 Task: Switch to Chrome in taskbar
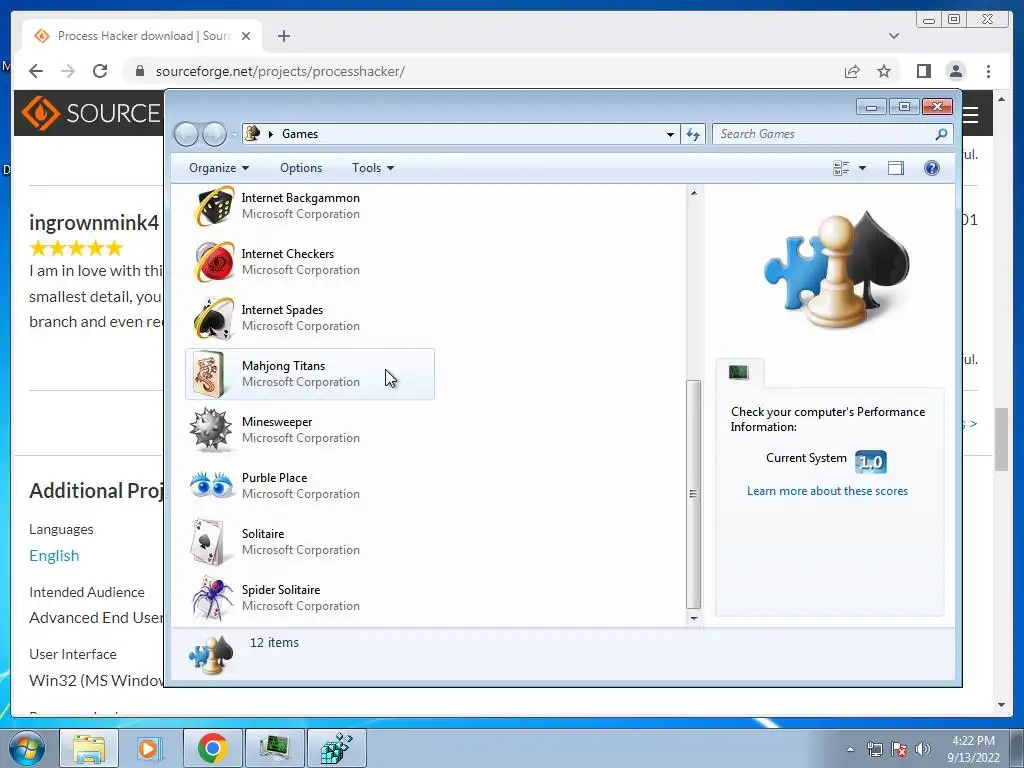click(x=212, y=748)
